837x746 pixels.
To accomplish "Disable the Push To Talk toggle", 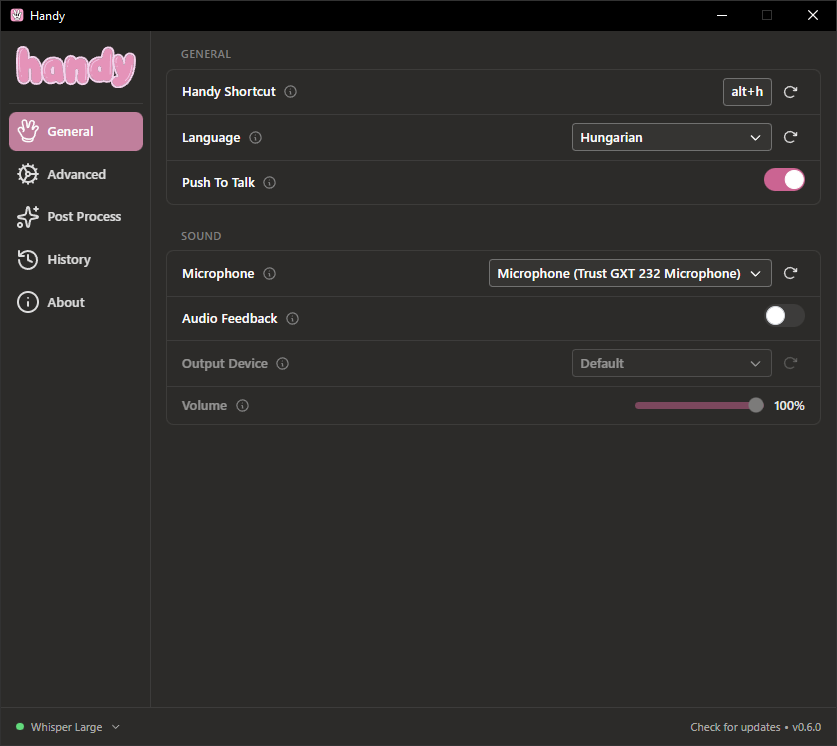I will 784,179.
